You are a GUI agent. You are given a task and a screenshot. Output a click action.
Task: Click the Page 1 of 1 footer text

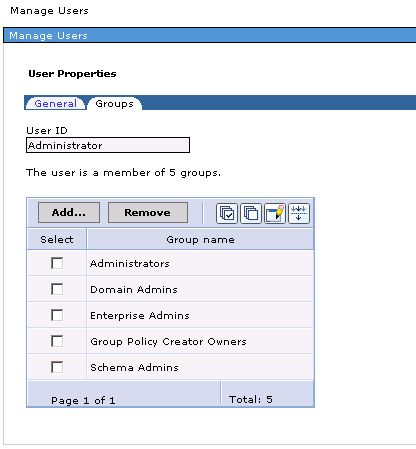click(x=83, y=400)
